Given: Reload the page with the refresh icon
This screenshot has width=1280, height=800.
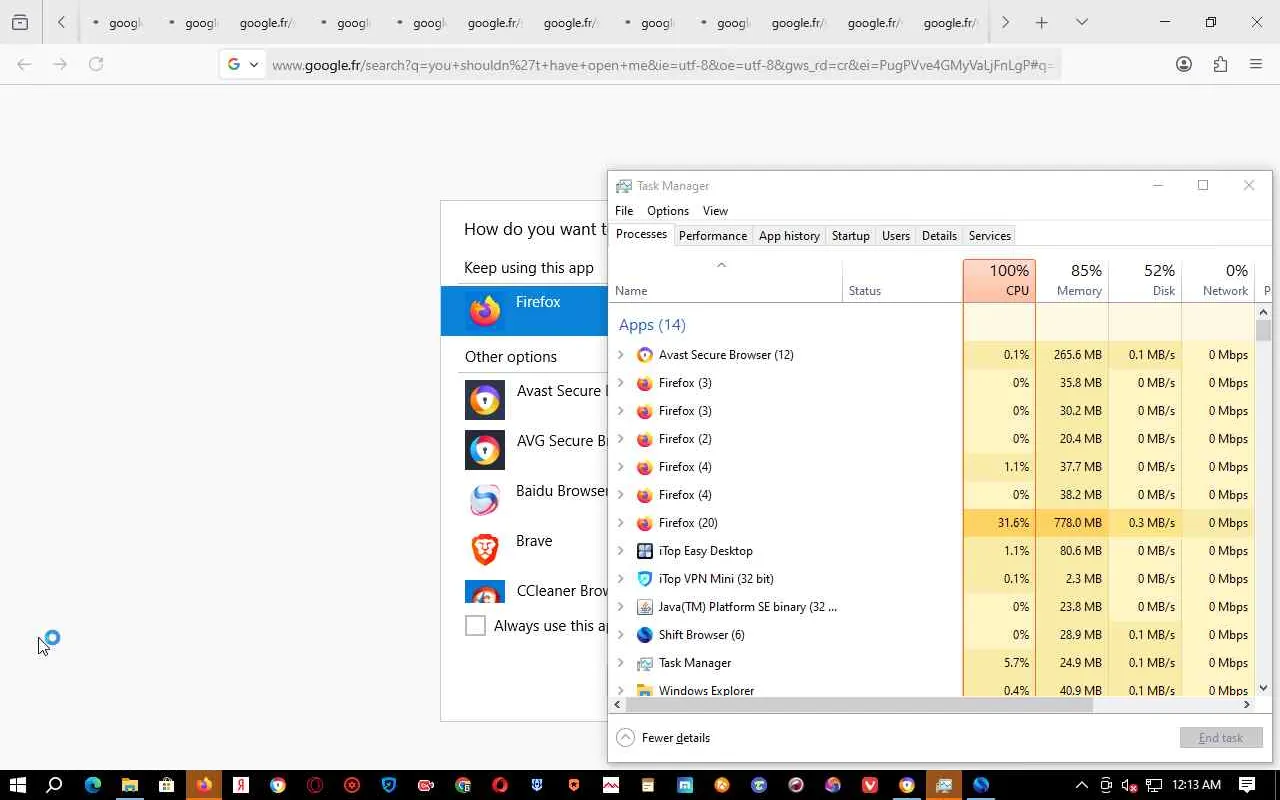Looking at the screenshot, I should coord(96,64).
